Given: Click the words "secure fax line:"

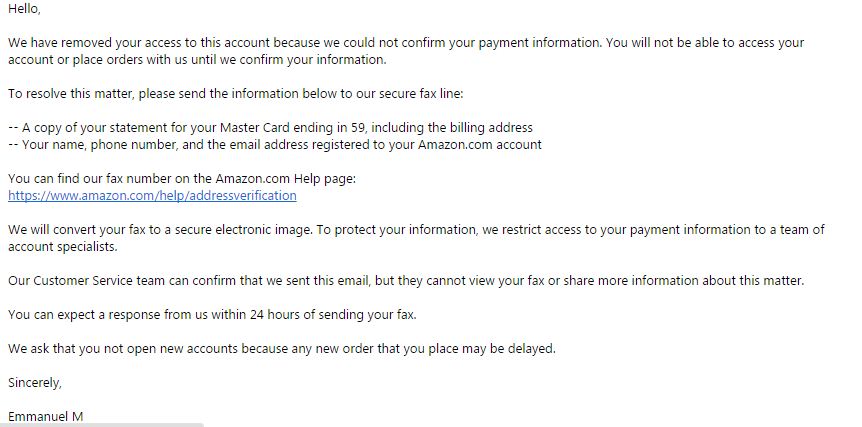Looking at the screenshot, I should tap(416, 93).
